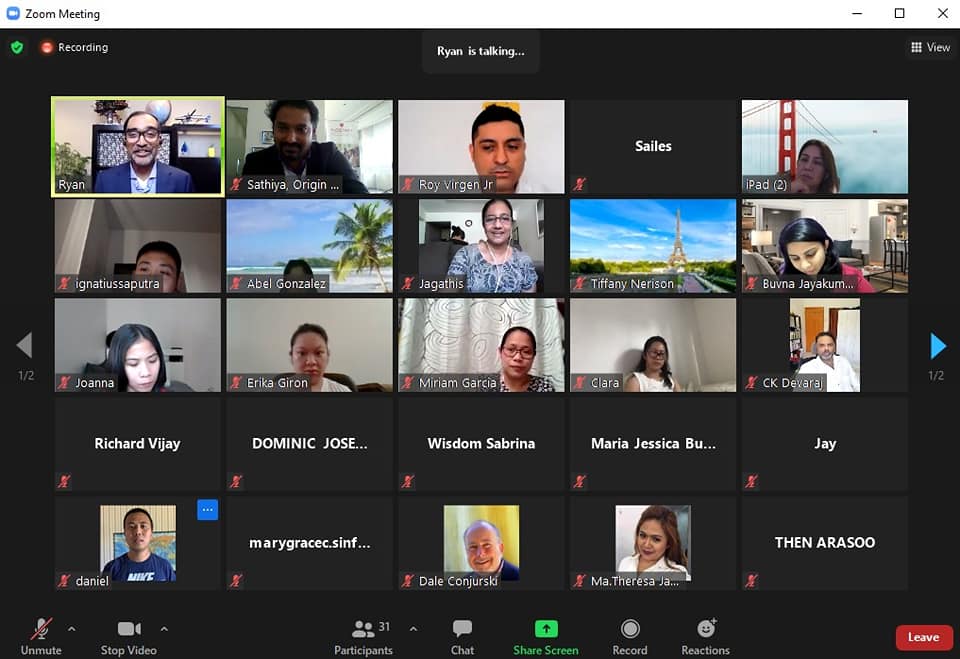
Task: Click muted mic icon on Wisdom Sabrina tile
Action: point(408,481)
